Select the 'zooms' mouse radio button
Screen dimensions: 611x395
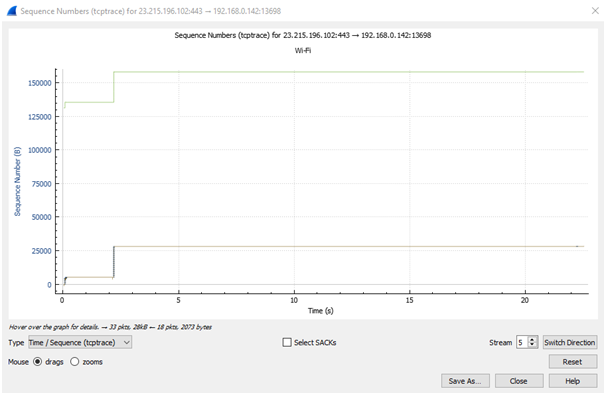pos(74,362)
